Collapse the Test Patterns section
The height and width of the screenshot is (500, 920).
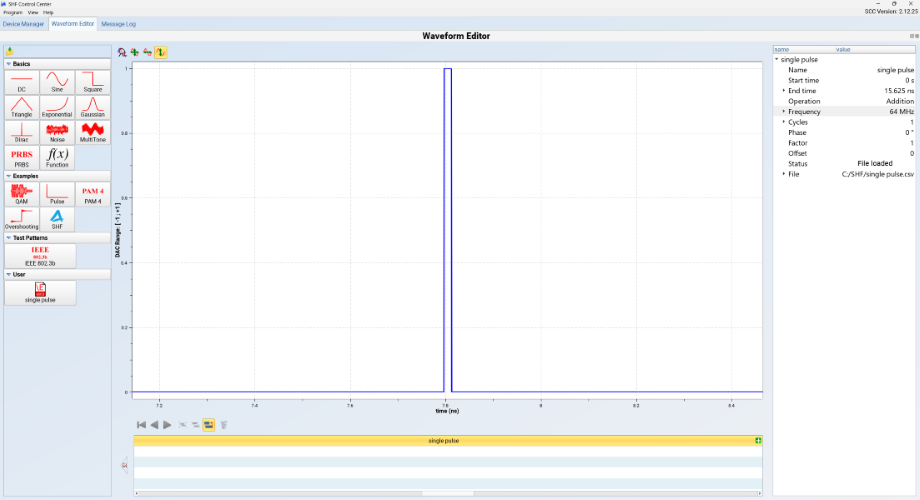[x=9, y=237]
